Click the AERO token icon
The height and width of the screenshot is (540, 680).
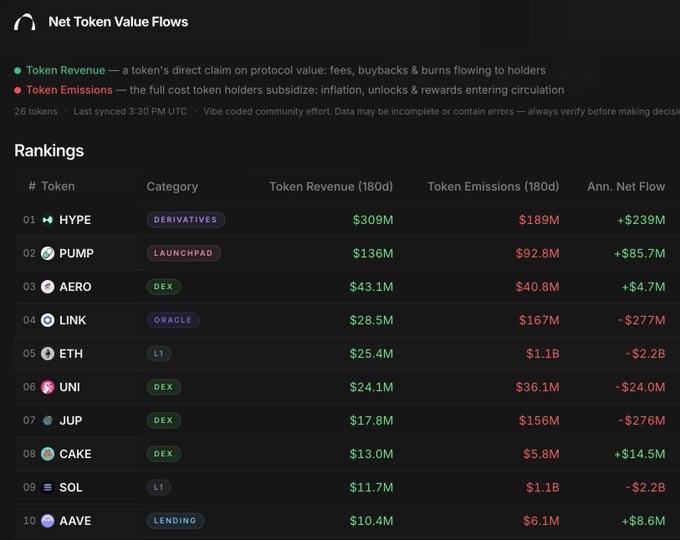click(48, 287)
